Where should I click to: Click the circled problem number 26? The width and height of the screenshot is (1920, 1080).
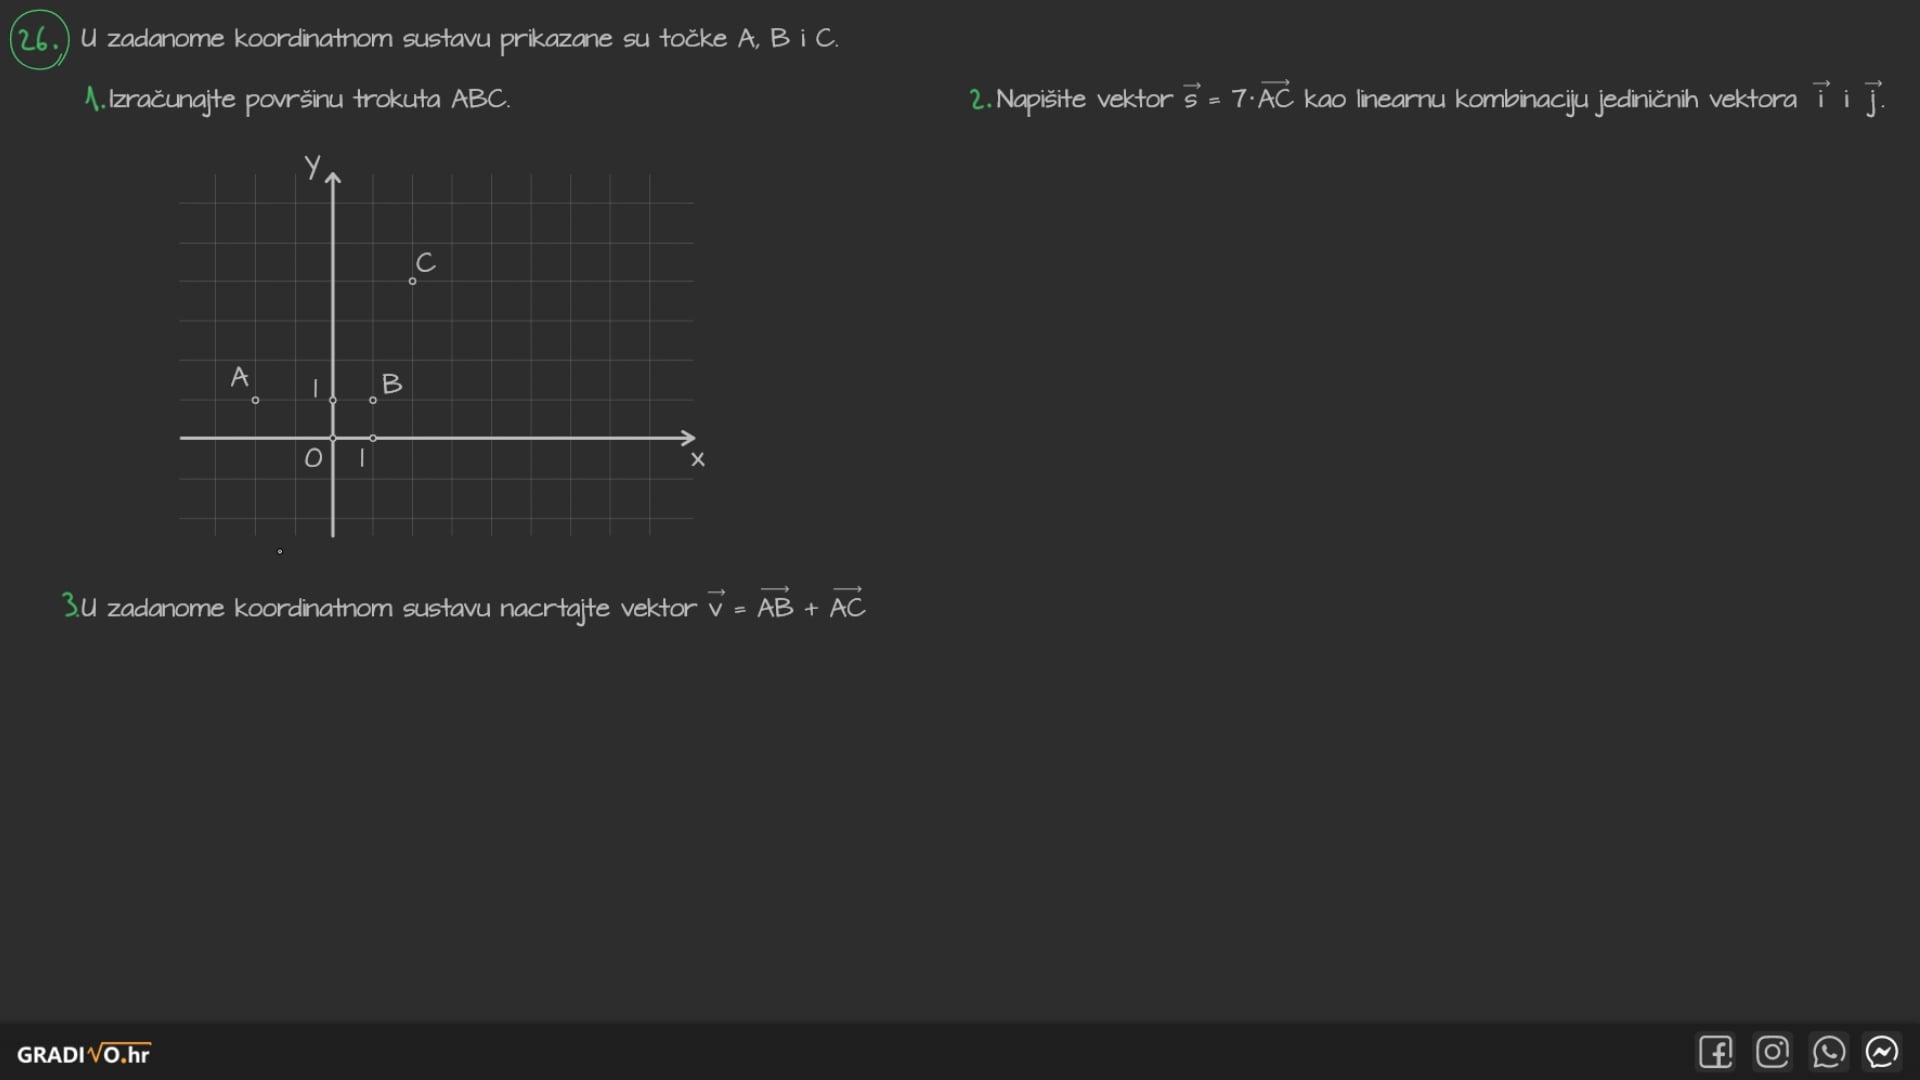click(x=38, y=40)
